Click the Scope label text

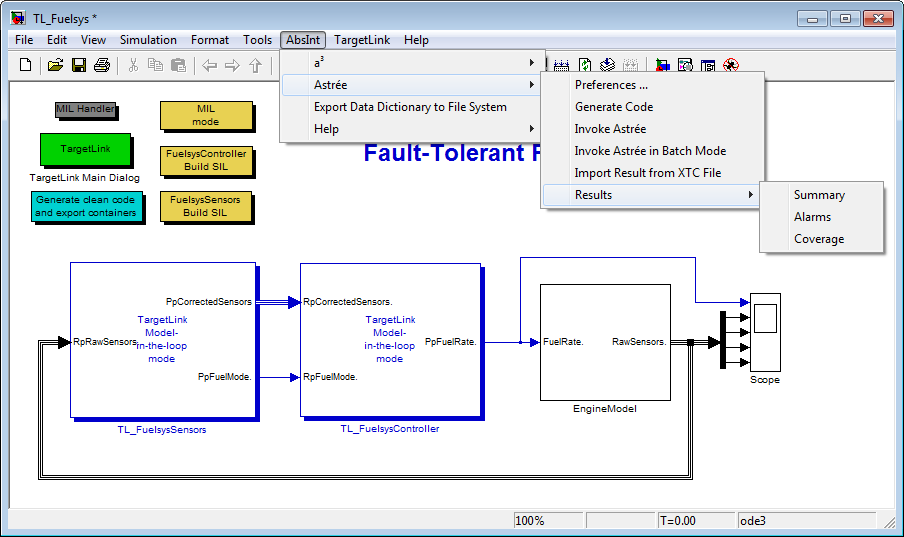coord(765,380)
